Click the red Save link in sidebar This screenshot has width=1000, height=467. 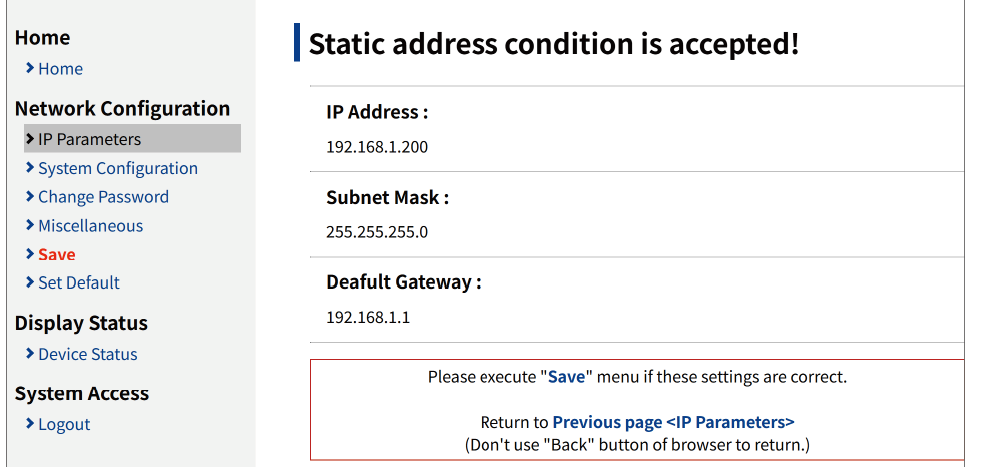(x=57, y=255)
